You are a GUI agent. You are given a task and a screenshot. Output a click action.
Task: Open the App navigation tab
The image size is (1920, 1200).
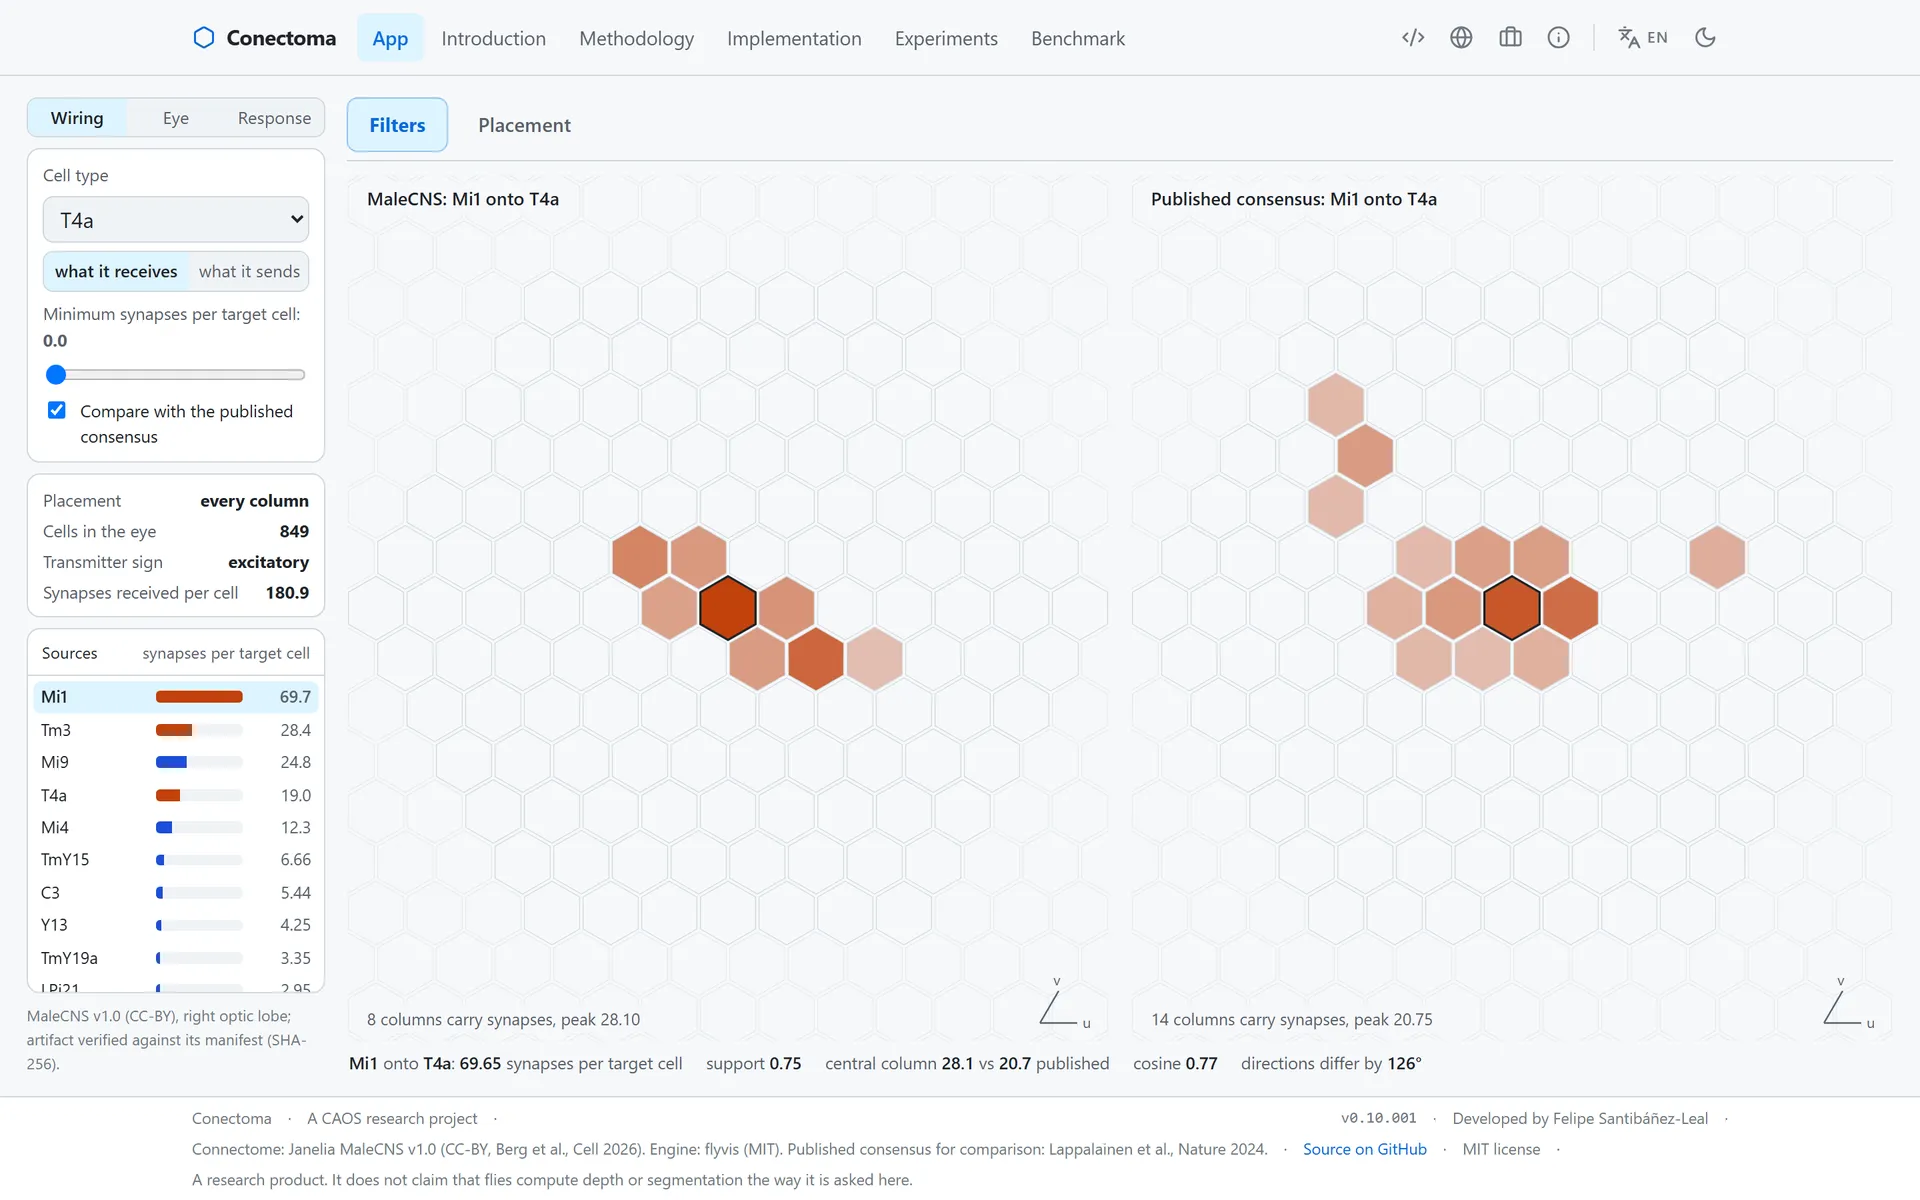tap(390, 38)
